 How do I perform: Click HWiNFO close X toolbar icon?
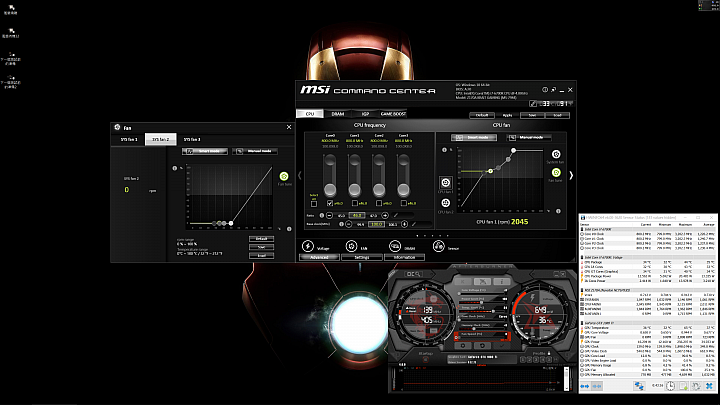(709, 386)
